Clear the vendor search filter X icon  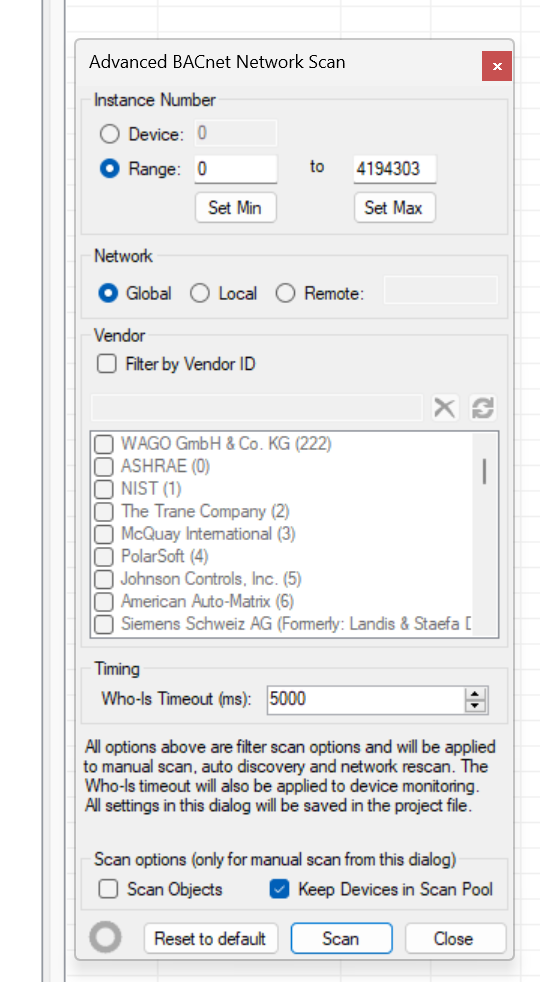445,408
